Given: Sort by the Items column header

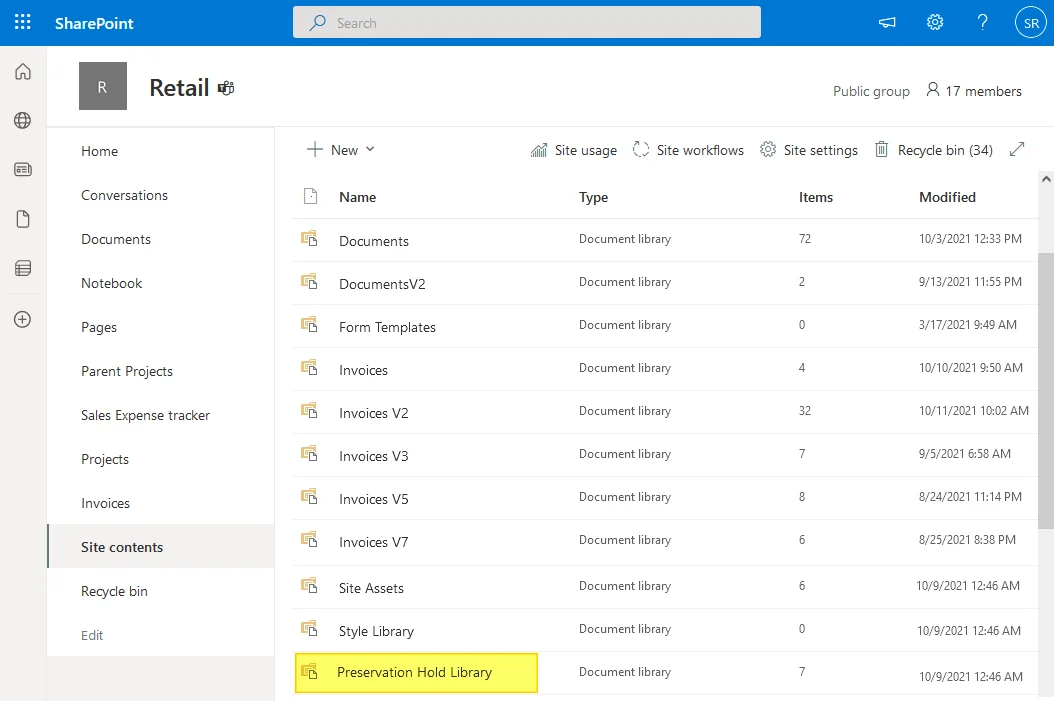Looking at the screenshot, I should coord(815,197).
